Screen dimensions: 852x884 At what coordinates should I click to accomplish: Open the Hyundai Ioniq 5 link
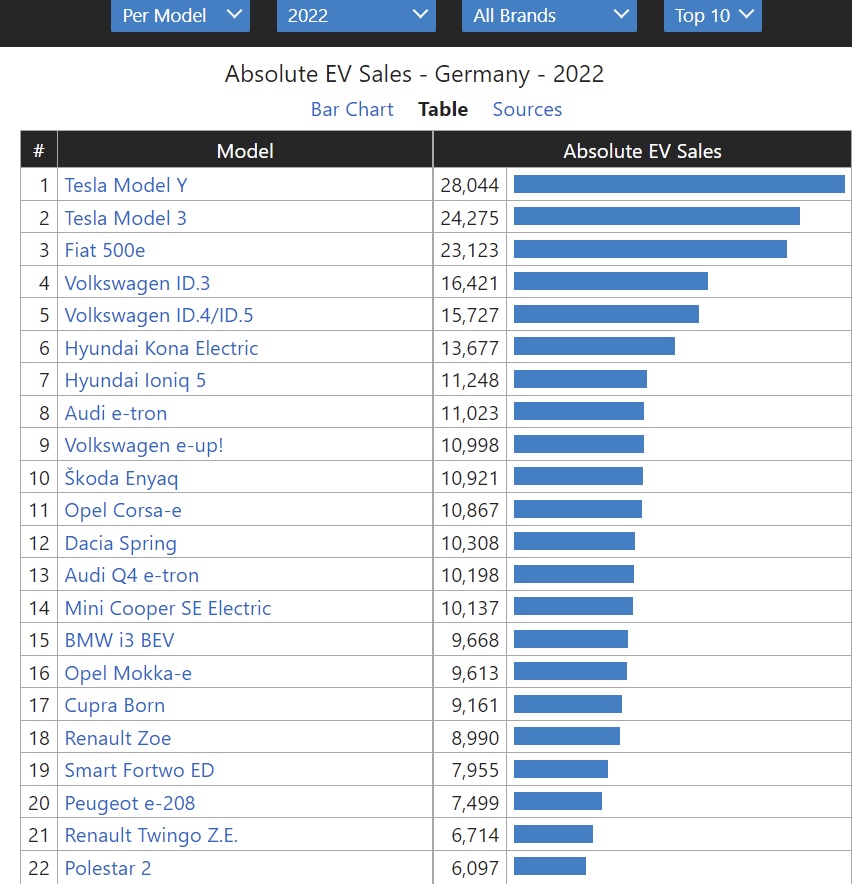[x=135, y=380]
